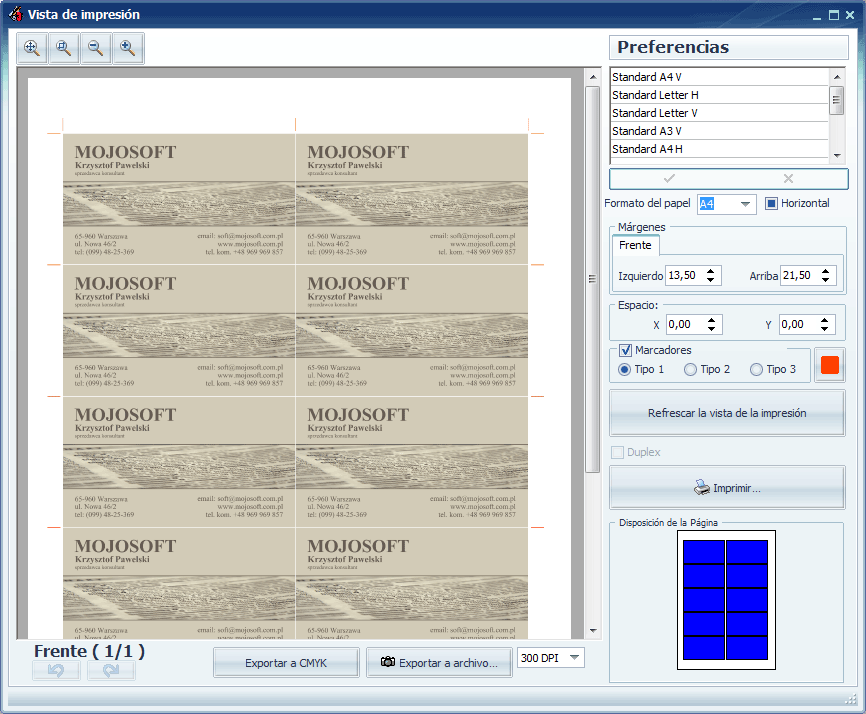866x714 pixels.
Task: Increase the Izquierdo margin with up arrow
Action: (711, 271)
